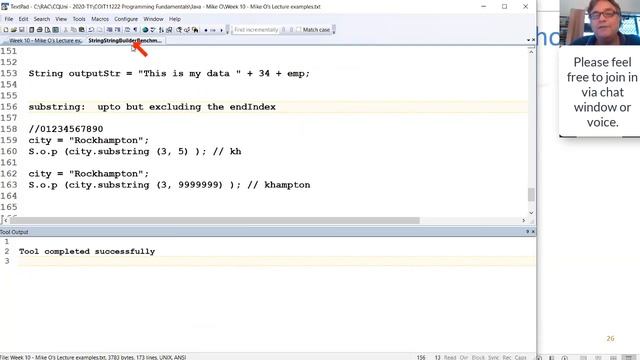Click the presenter webcam thumbnail
640x360 pixels.
pos(600,22)
